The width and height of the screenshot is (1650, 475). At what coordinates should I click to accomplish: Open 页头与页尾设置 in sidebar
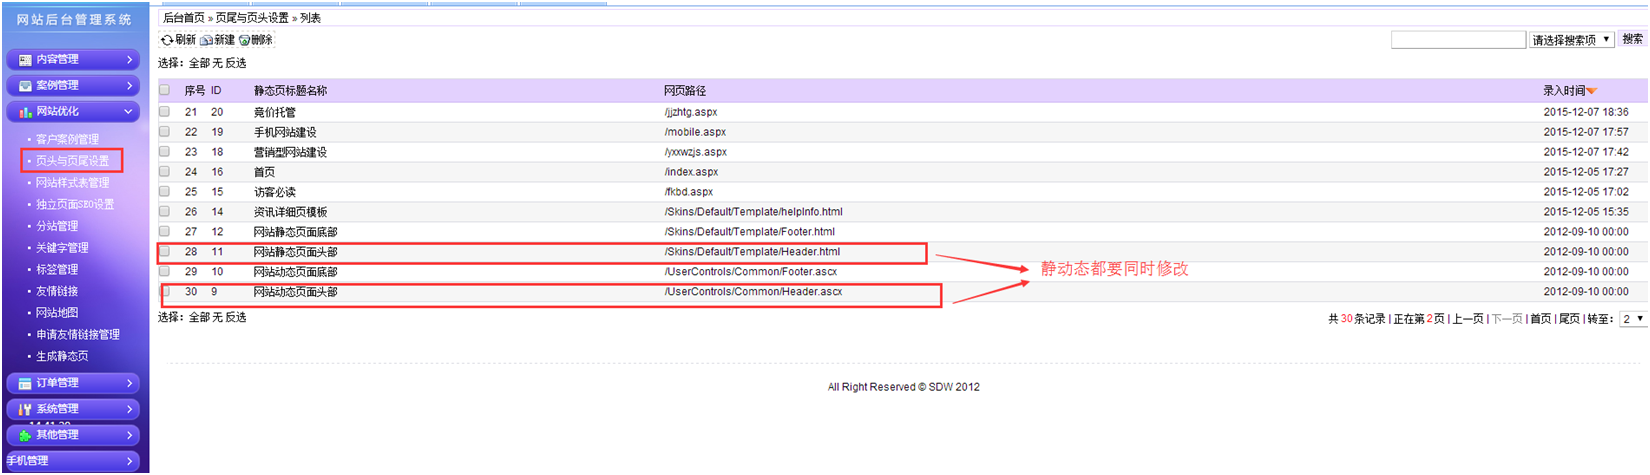[x=72, y=161]
